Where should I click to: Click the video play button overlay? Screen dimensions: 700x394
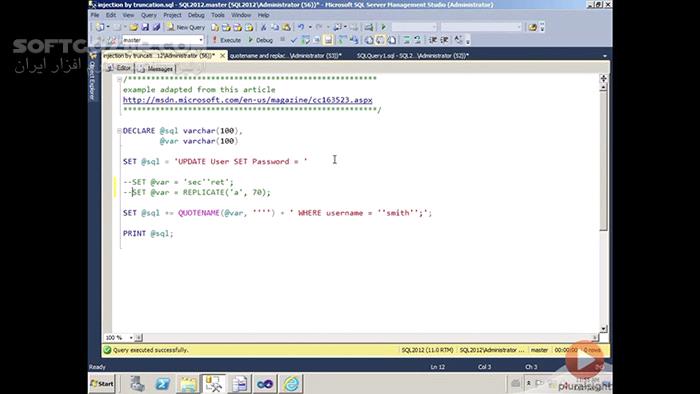pos(584,360)
